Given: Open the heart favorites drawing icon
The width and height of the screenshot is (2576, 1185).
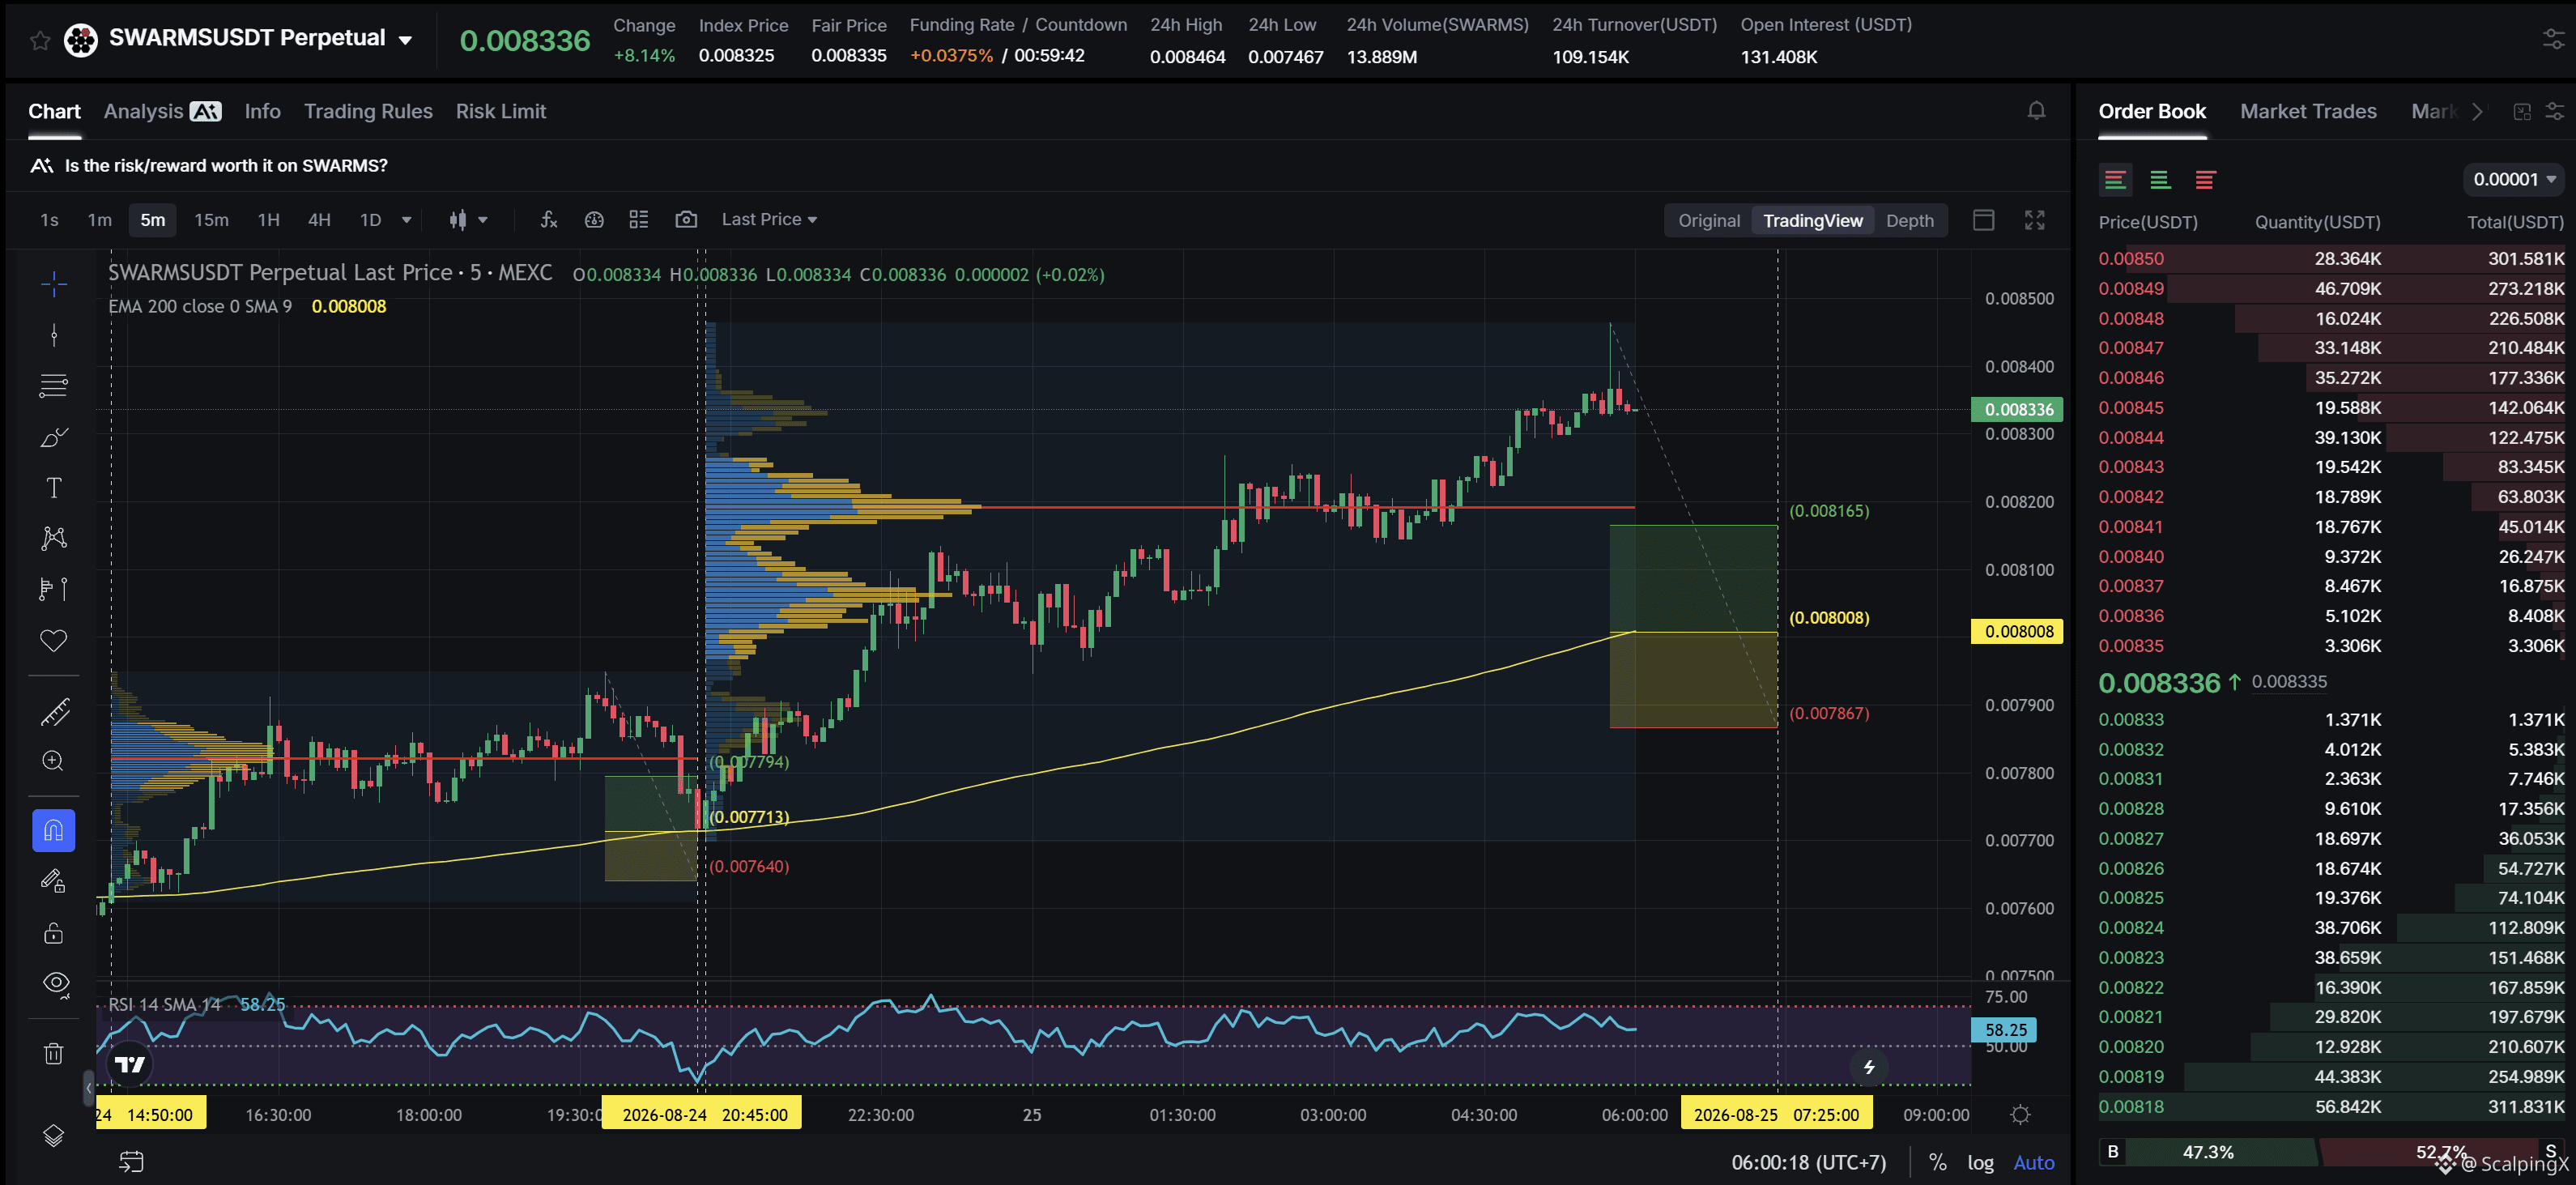Looking at the screenshot, I should coord(54,640).
